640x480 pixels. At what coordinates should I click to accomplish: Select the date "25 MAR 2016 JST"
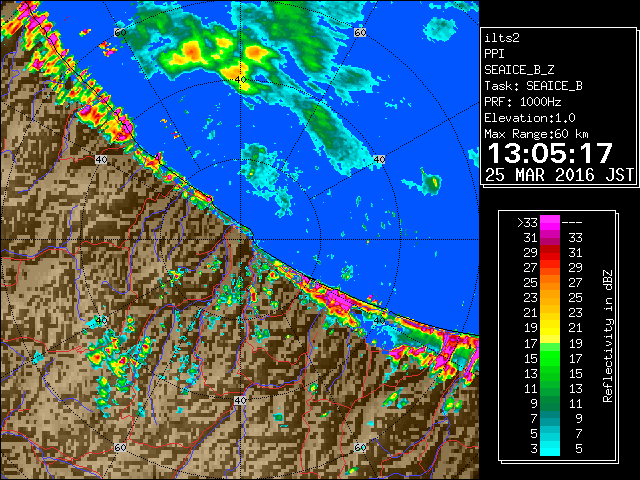pyautogui.click(x=559, y=175)
